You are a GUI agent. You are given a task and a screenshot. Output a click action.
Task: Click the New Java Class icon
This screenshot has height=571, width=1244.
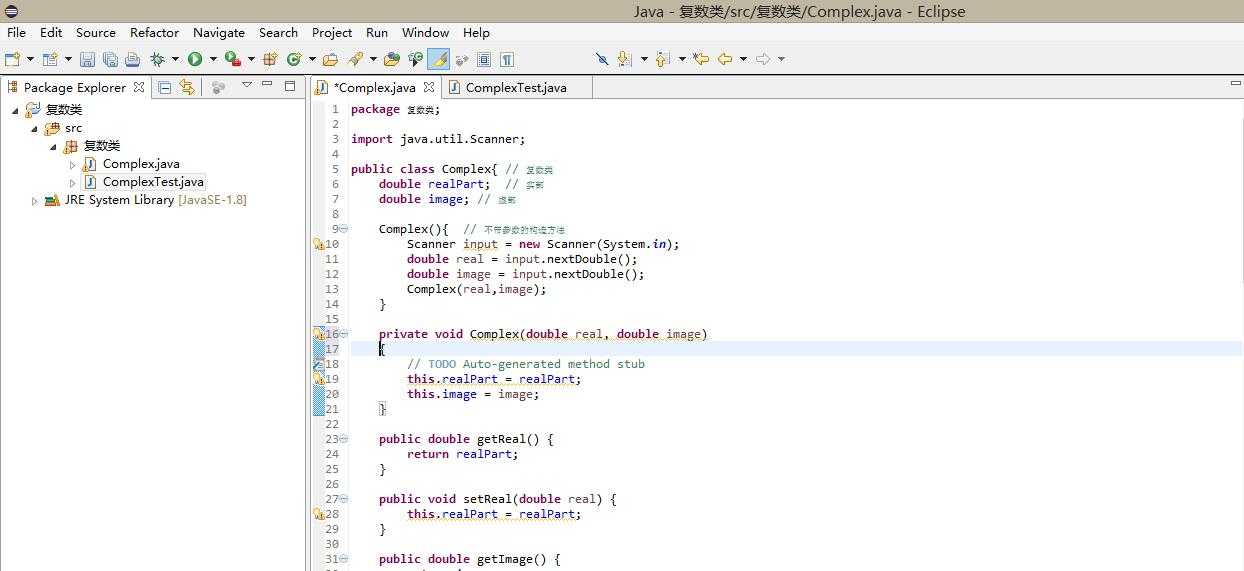[x=294, y=59]
